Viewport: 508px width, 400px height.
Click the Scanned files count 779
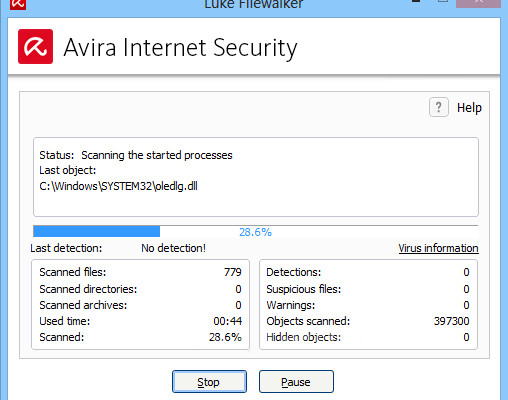tap(233, 272)
